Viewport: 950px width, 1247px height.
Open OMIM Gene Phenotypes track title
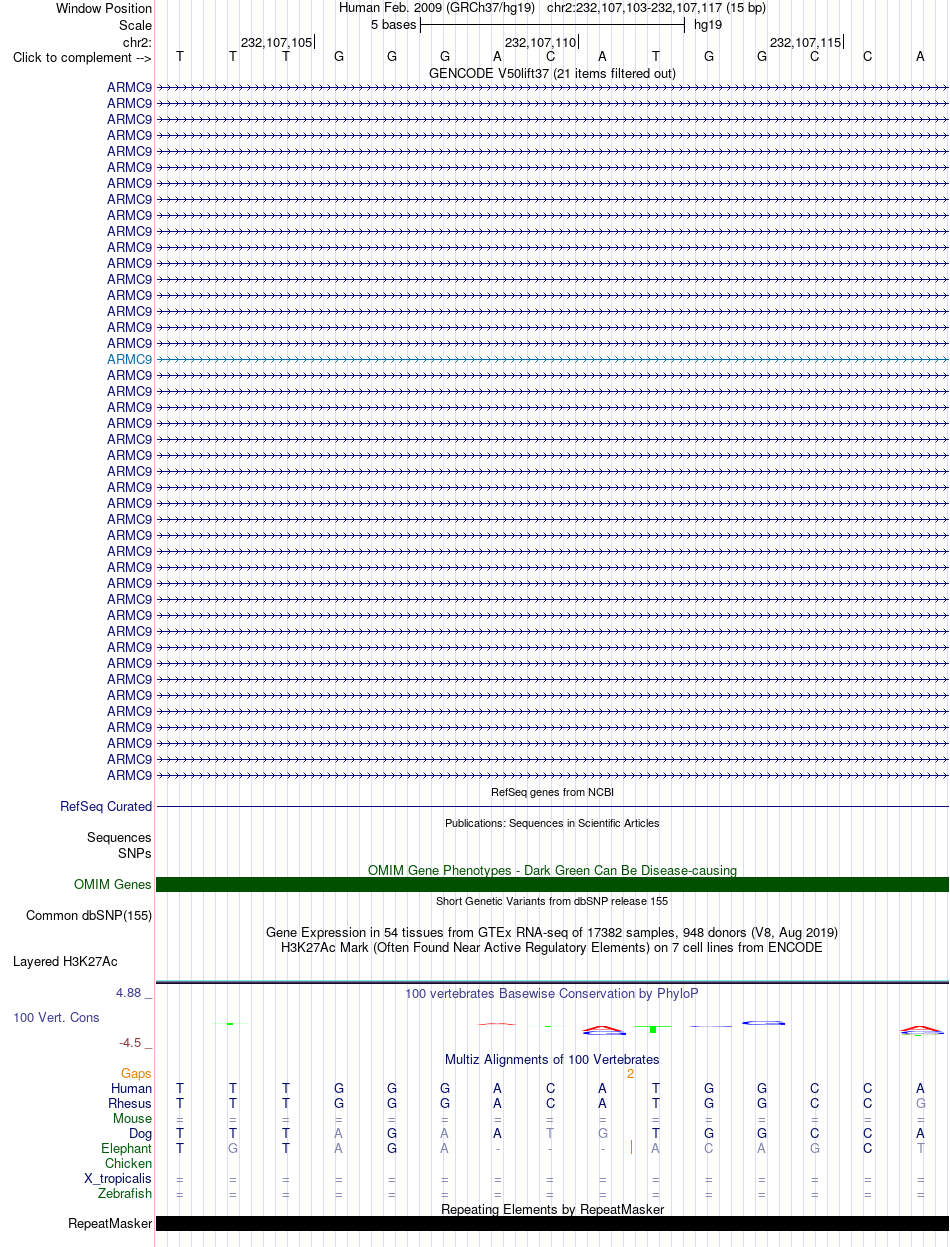coord(552,870)
